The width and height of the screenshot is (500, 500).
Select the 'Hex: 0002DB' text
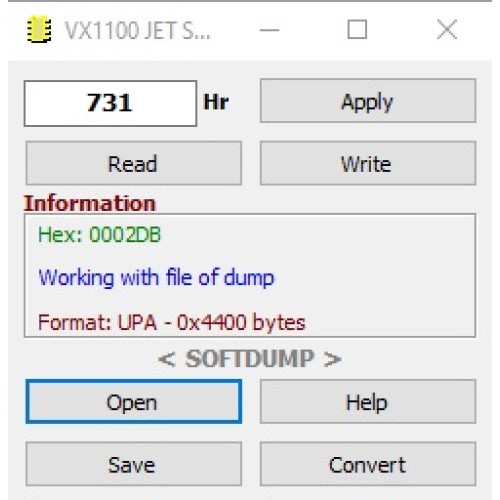point(99,234)
